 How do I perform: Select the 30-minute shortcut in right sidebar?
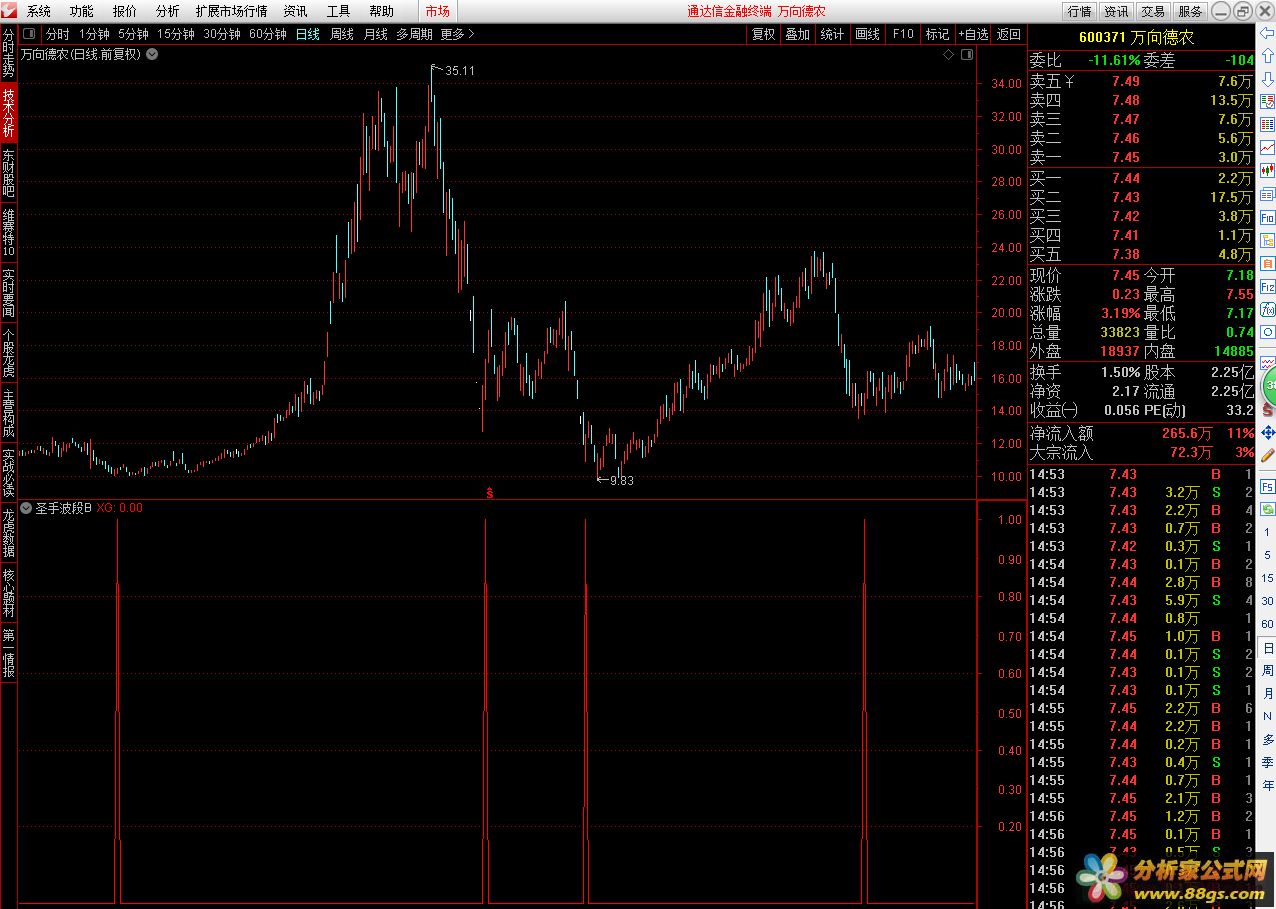point(1267,601)
